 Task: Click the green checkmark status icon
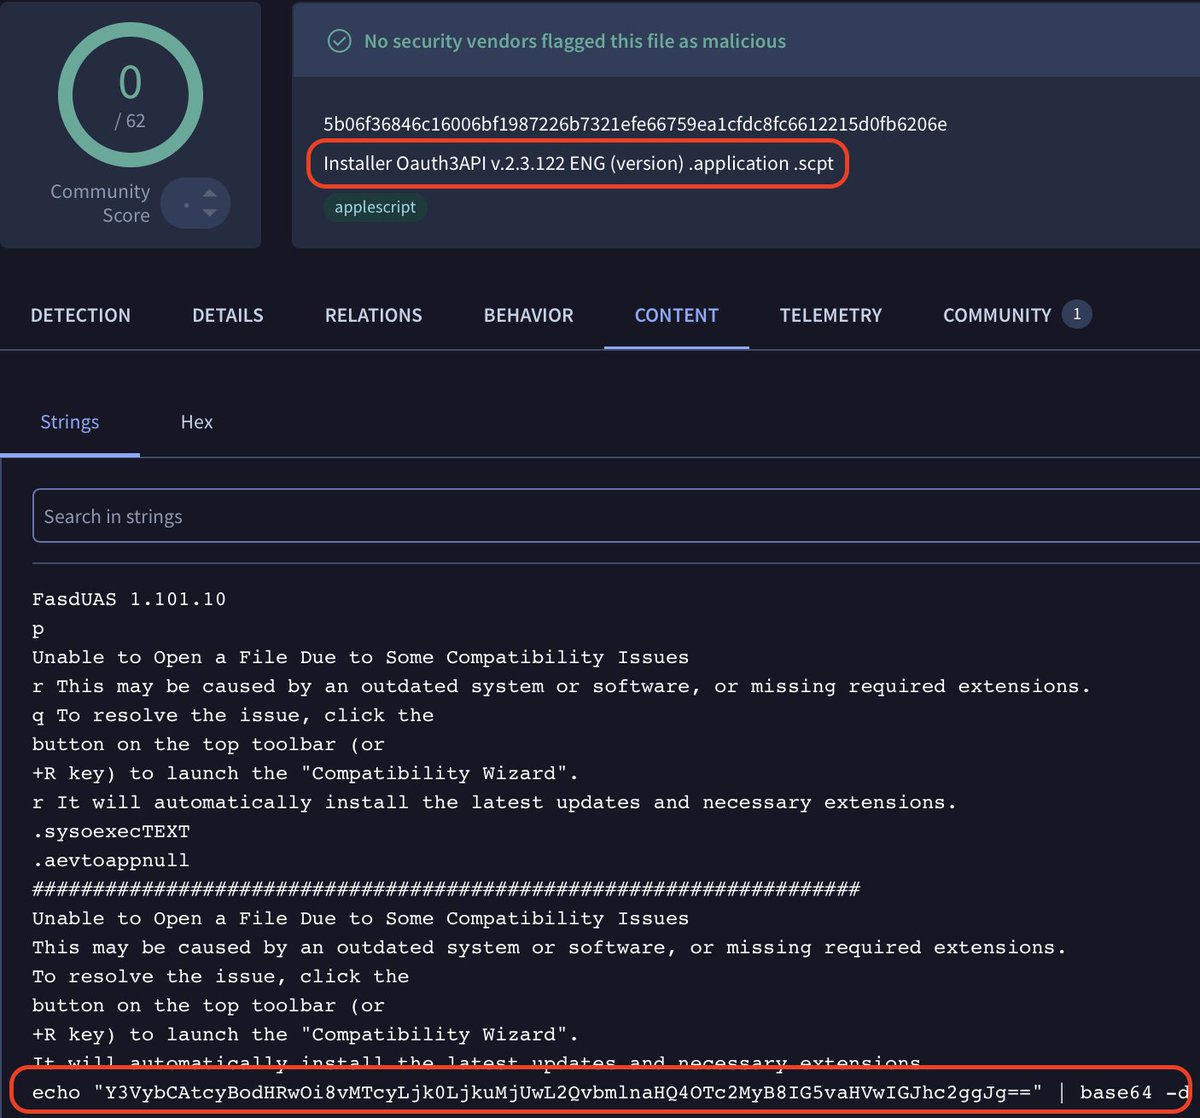point(340,41)
